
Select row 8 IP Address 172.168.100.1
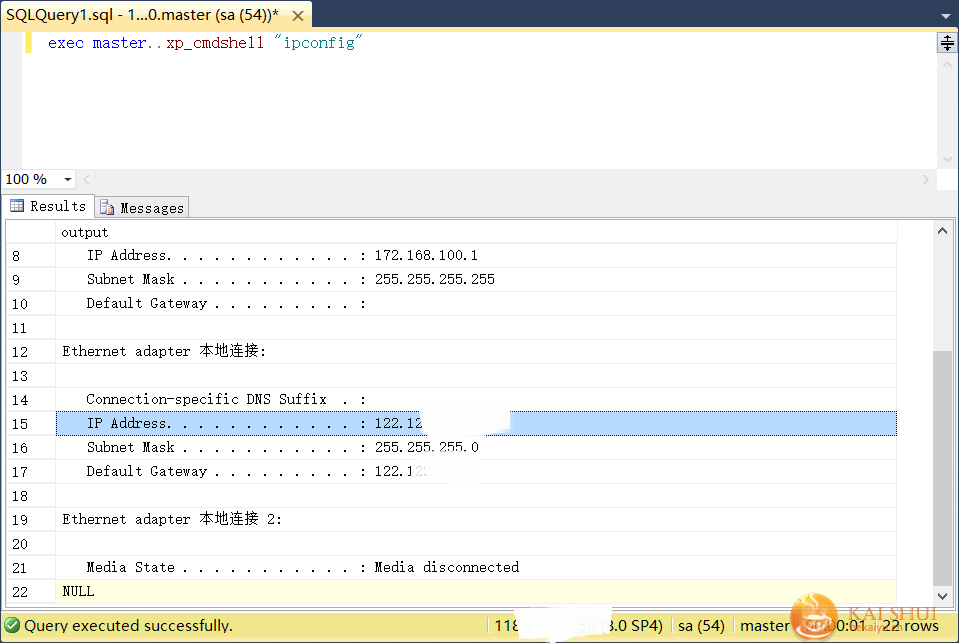pyautogui.click(x=476, y=255)
